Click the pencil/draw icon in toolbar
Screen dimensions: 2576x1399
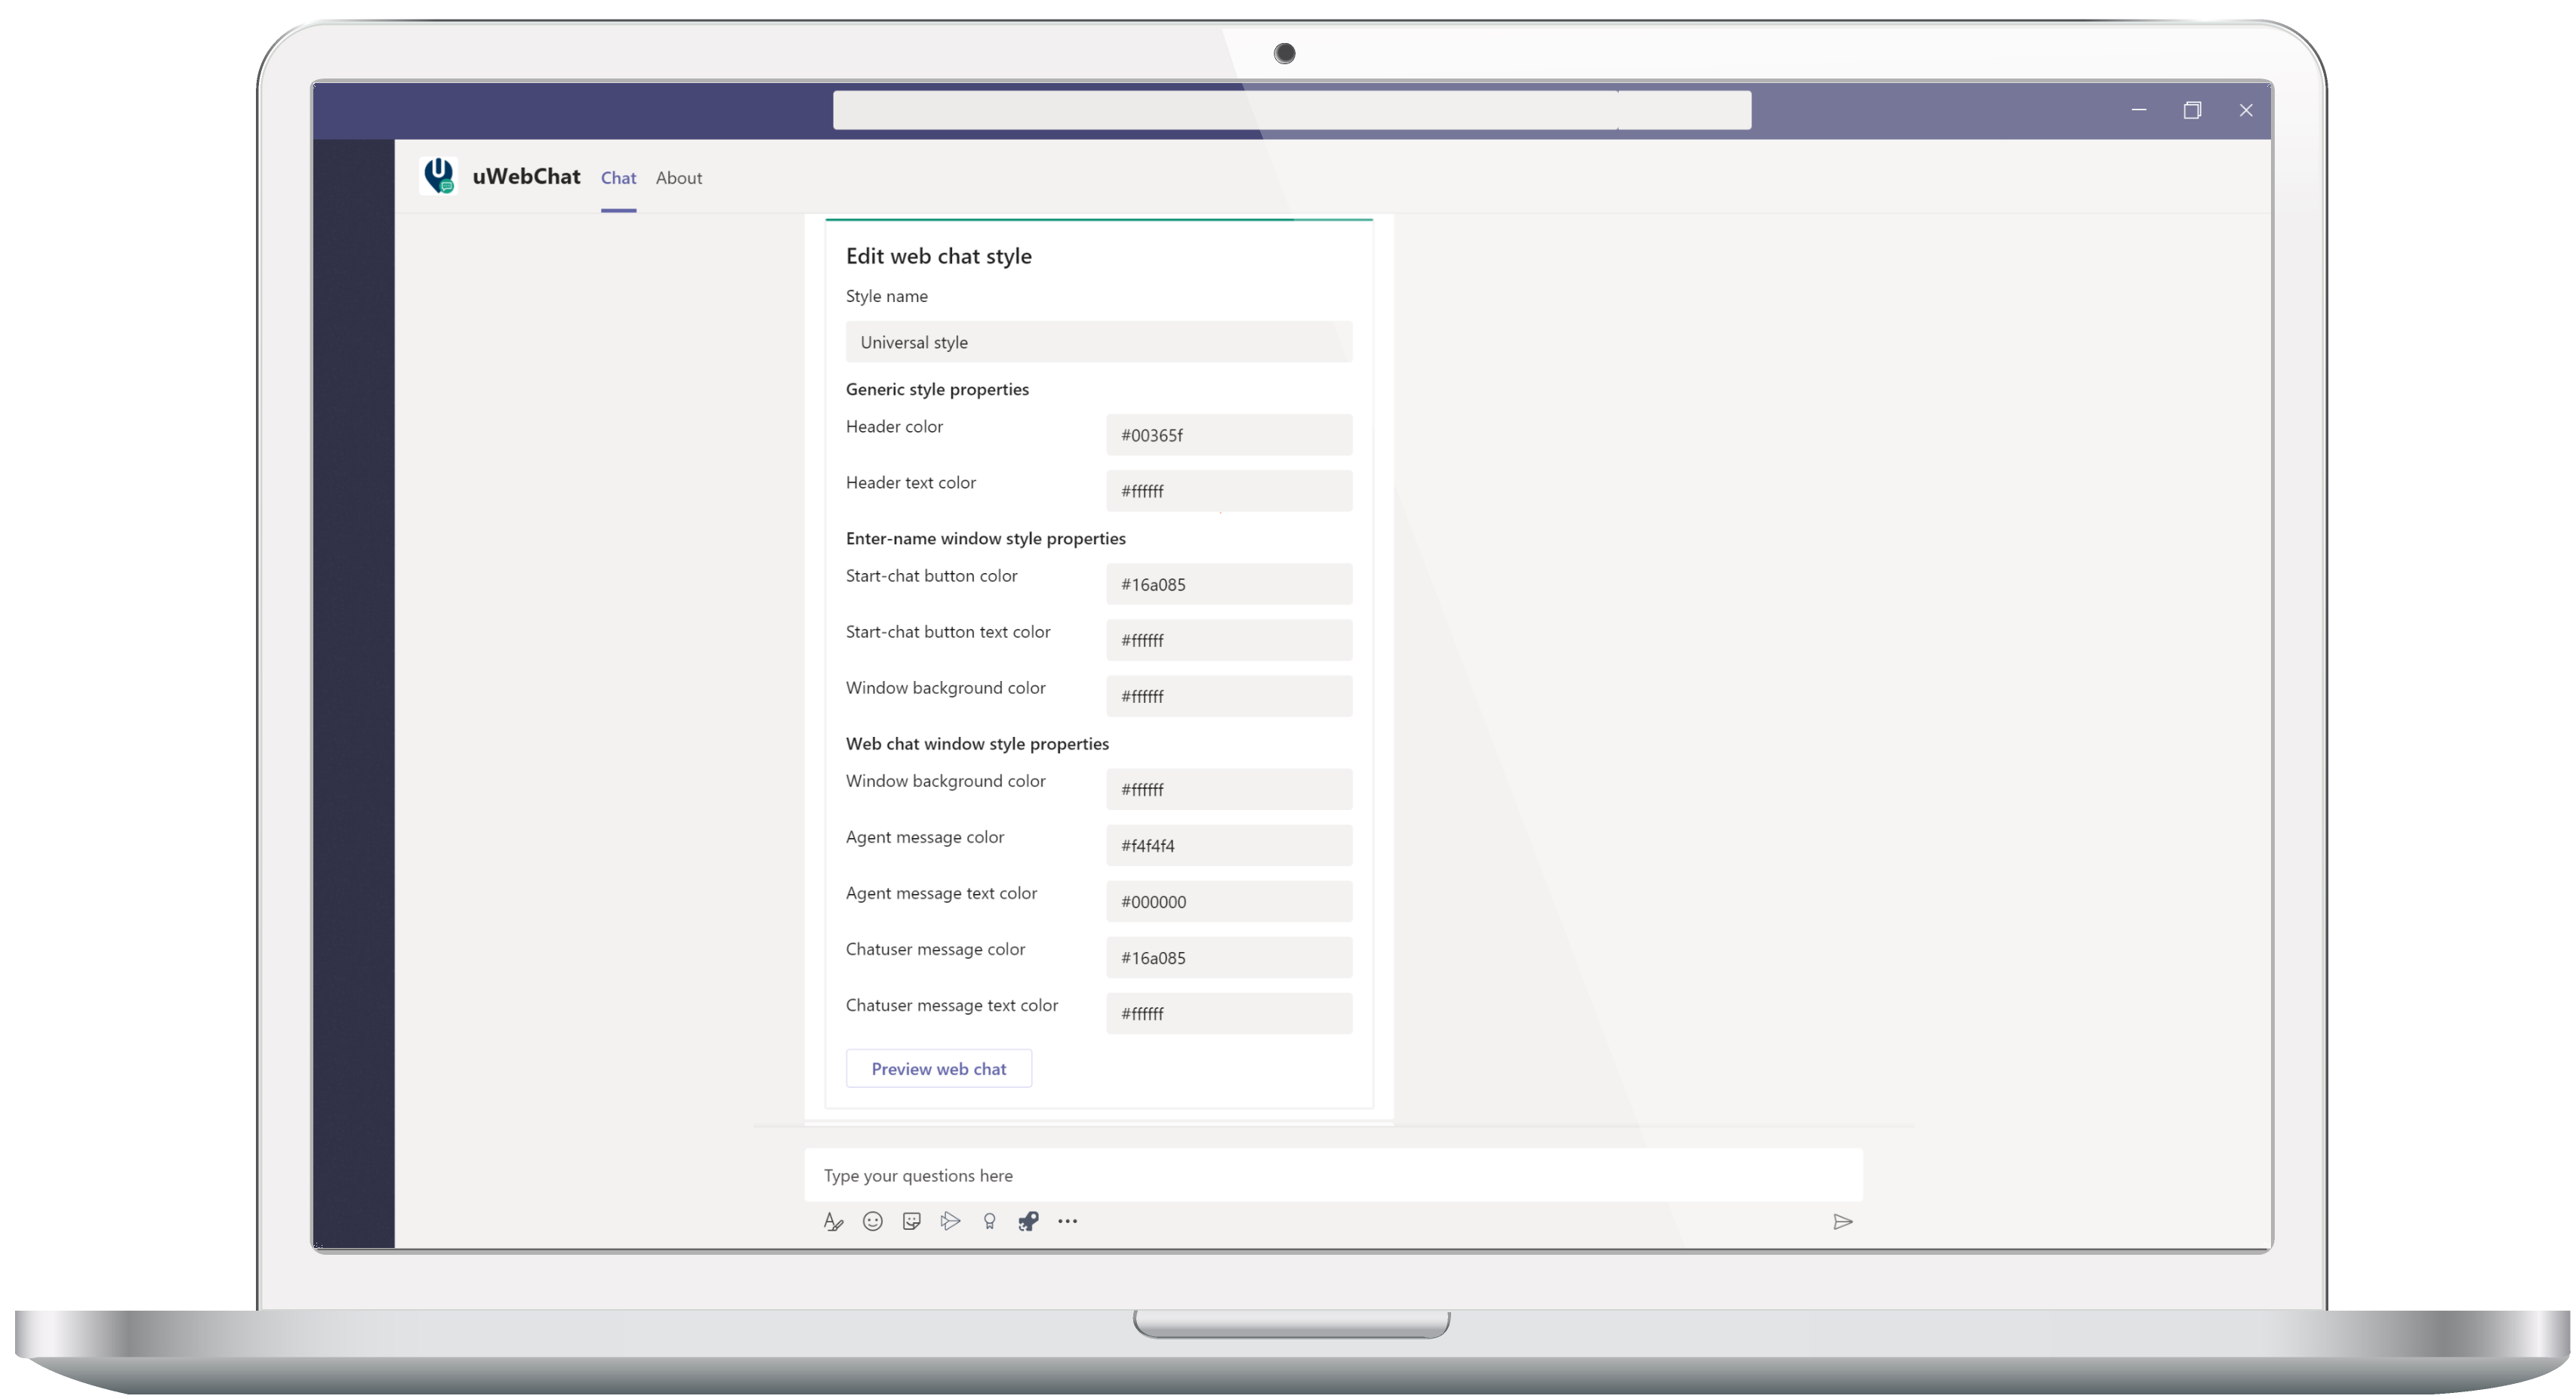832,1222
